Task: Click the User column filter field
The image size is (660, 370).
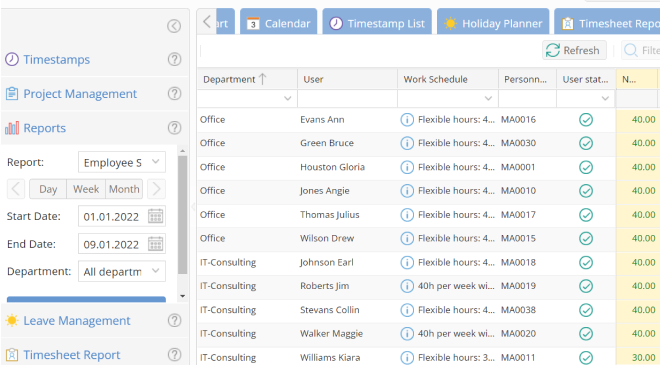Action: 347,98
